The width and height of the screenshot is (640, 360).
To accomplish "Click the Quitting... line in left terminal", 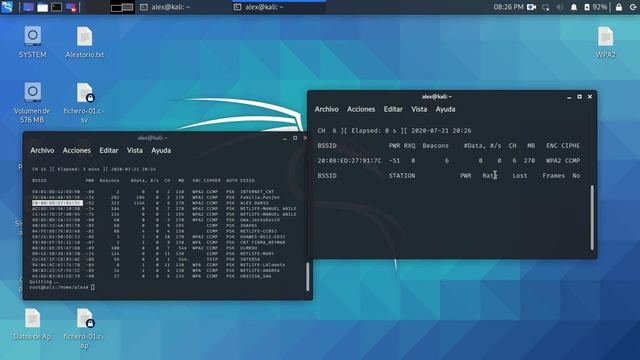I will 44,282.
